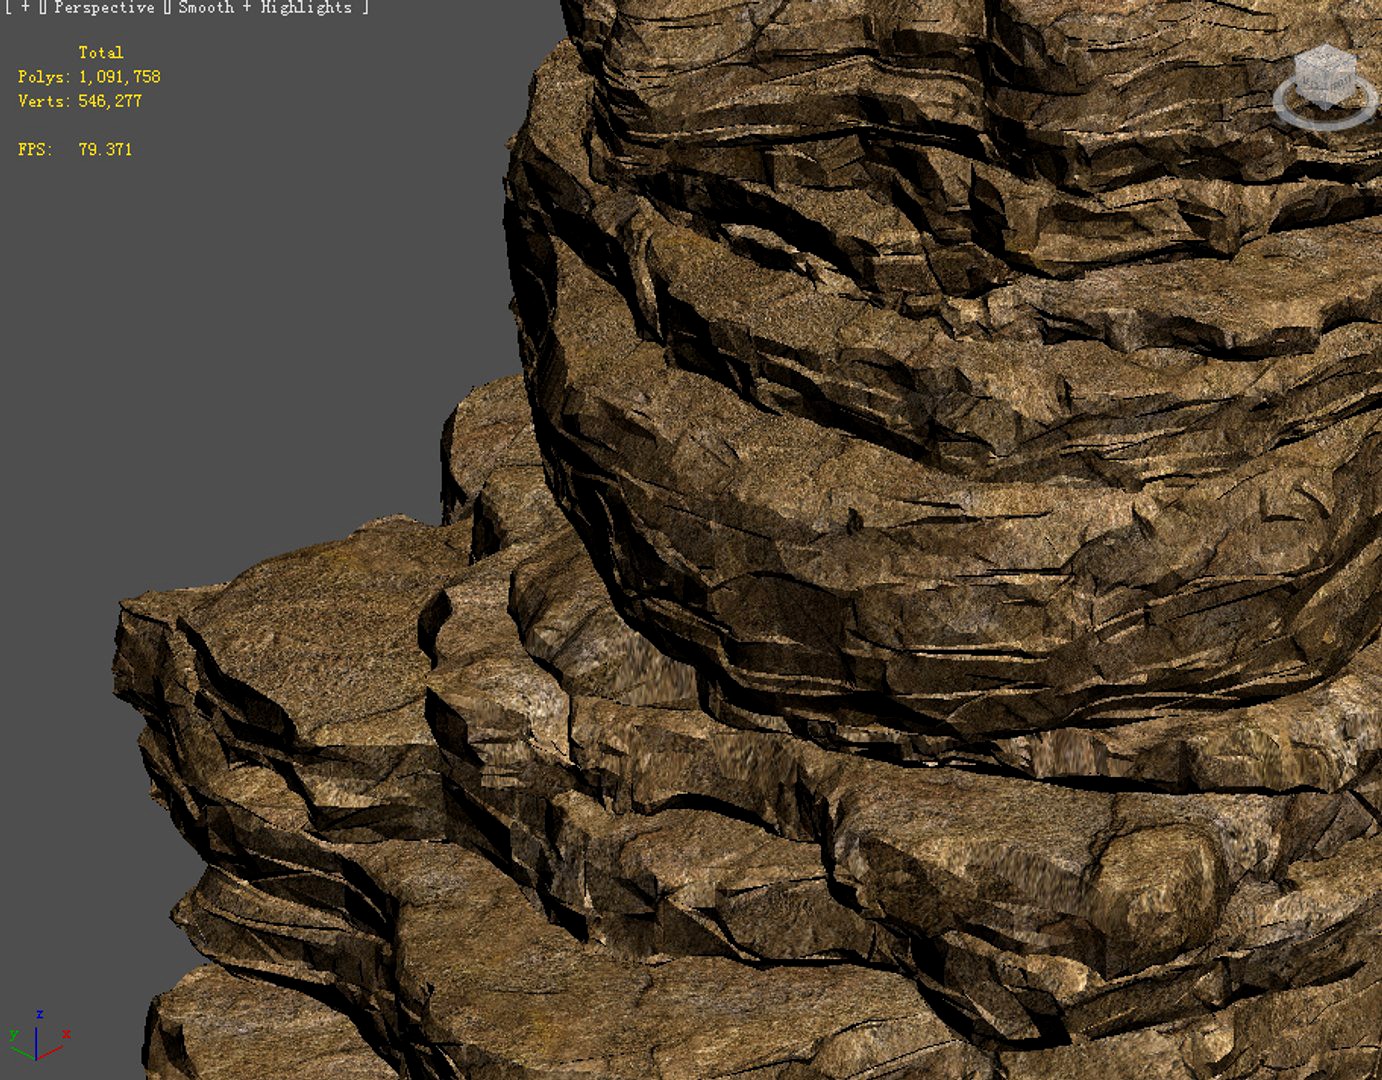Select the X axis on the axis tripod
1382x1080 pixels.
[66, 1034]
